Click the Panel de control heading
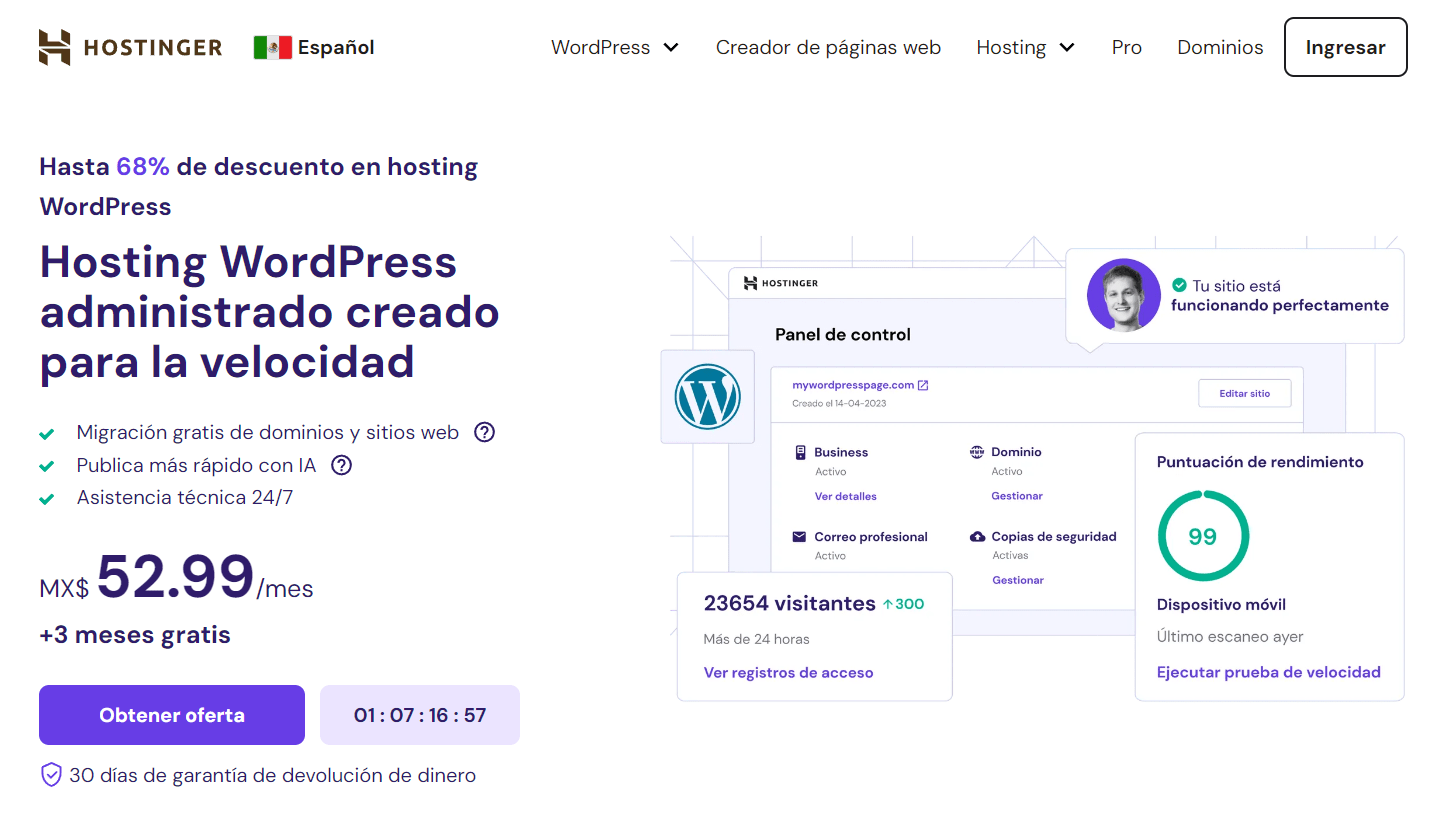The width and height of the screenshot is (1450, 827). pyautogui.click(x=843, y=334)
